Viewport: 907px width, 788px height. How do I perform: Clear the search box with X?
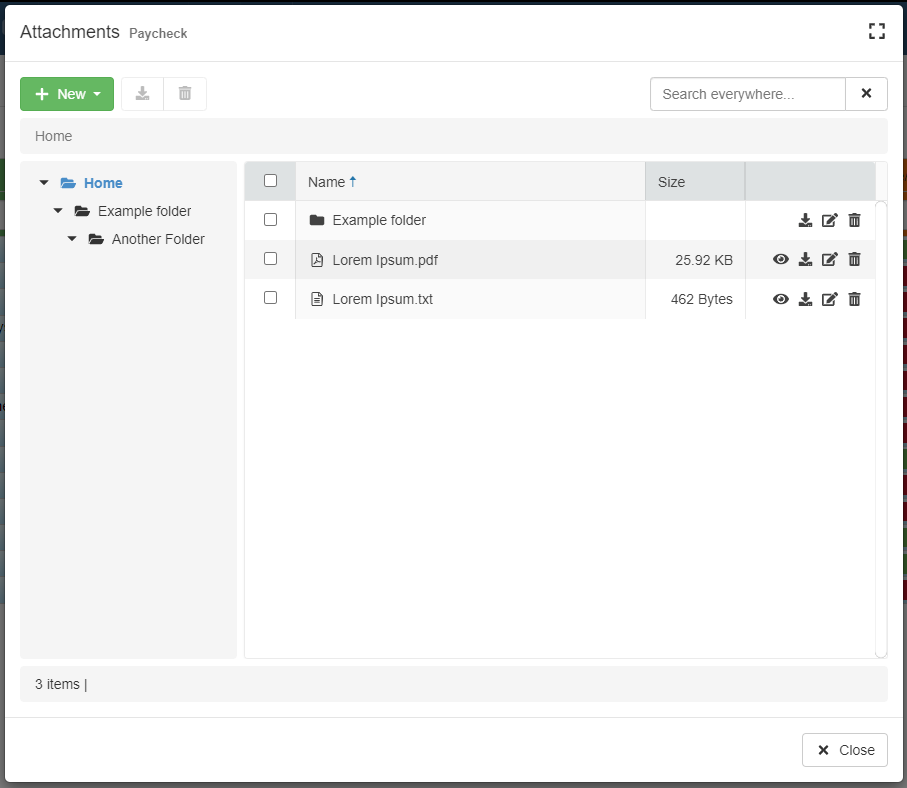click(x=866, y=94)
